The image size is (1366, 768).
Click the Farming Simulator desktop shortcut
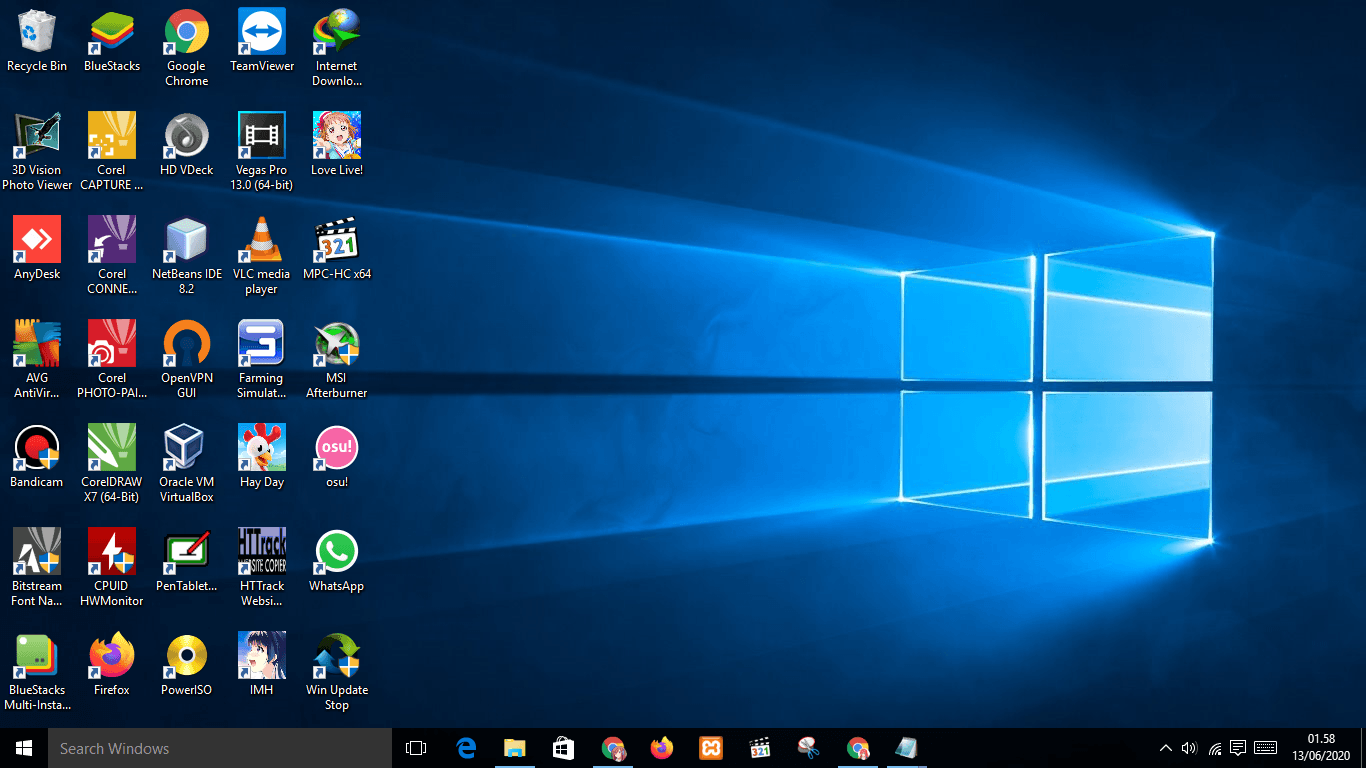click(262, 359)
